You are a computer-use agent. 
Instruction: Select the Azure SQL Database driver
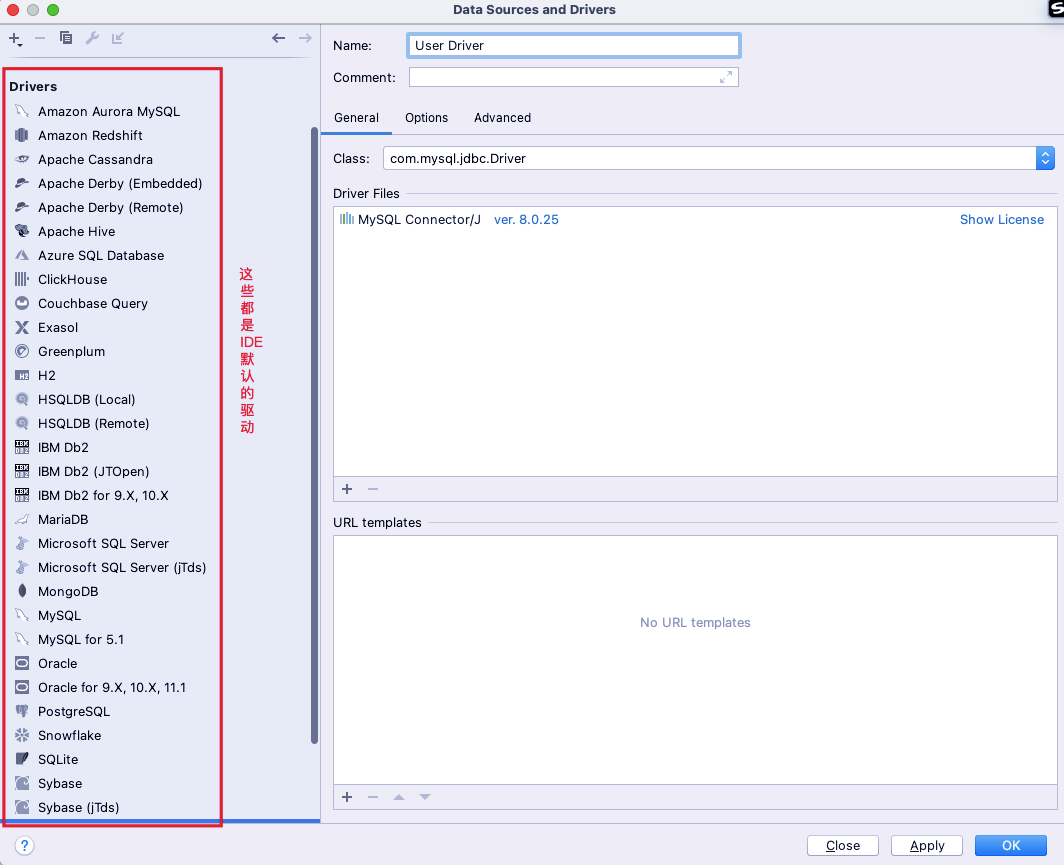click(101, 255)
